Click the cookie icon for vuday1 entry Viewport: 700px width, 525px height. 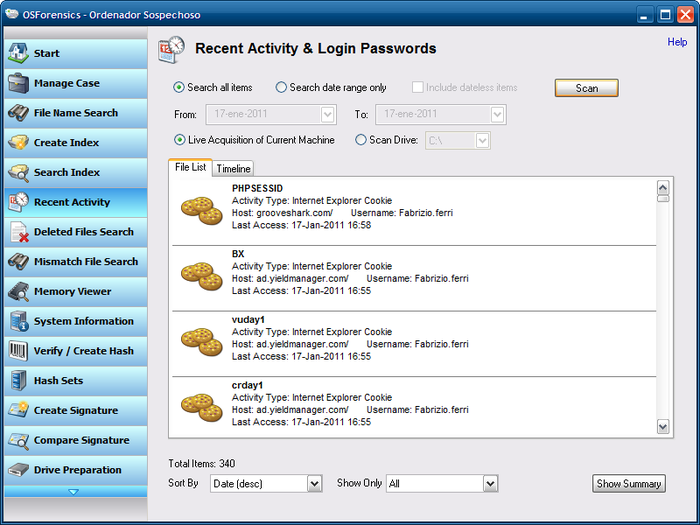(201, 342)
